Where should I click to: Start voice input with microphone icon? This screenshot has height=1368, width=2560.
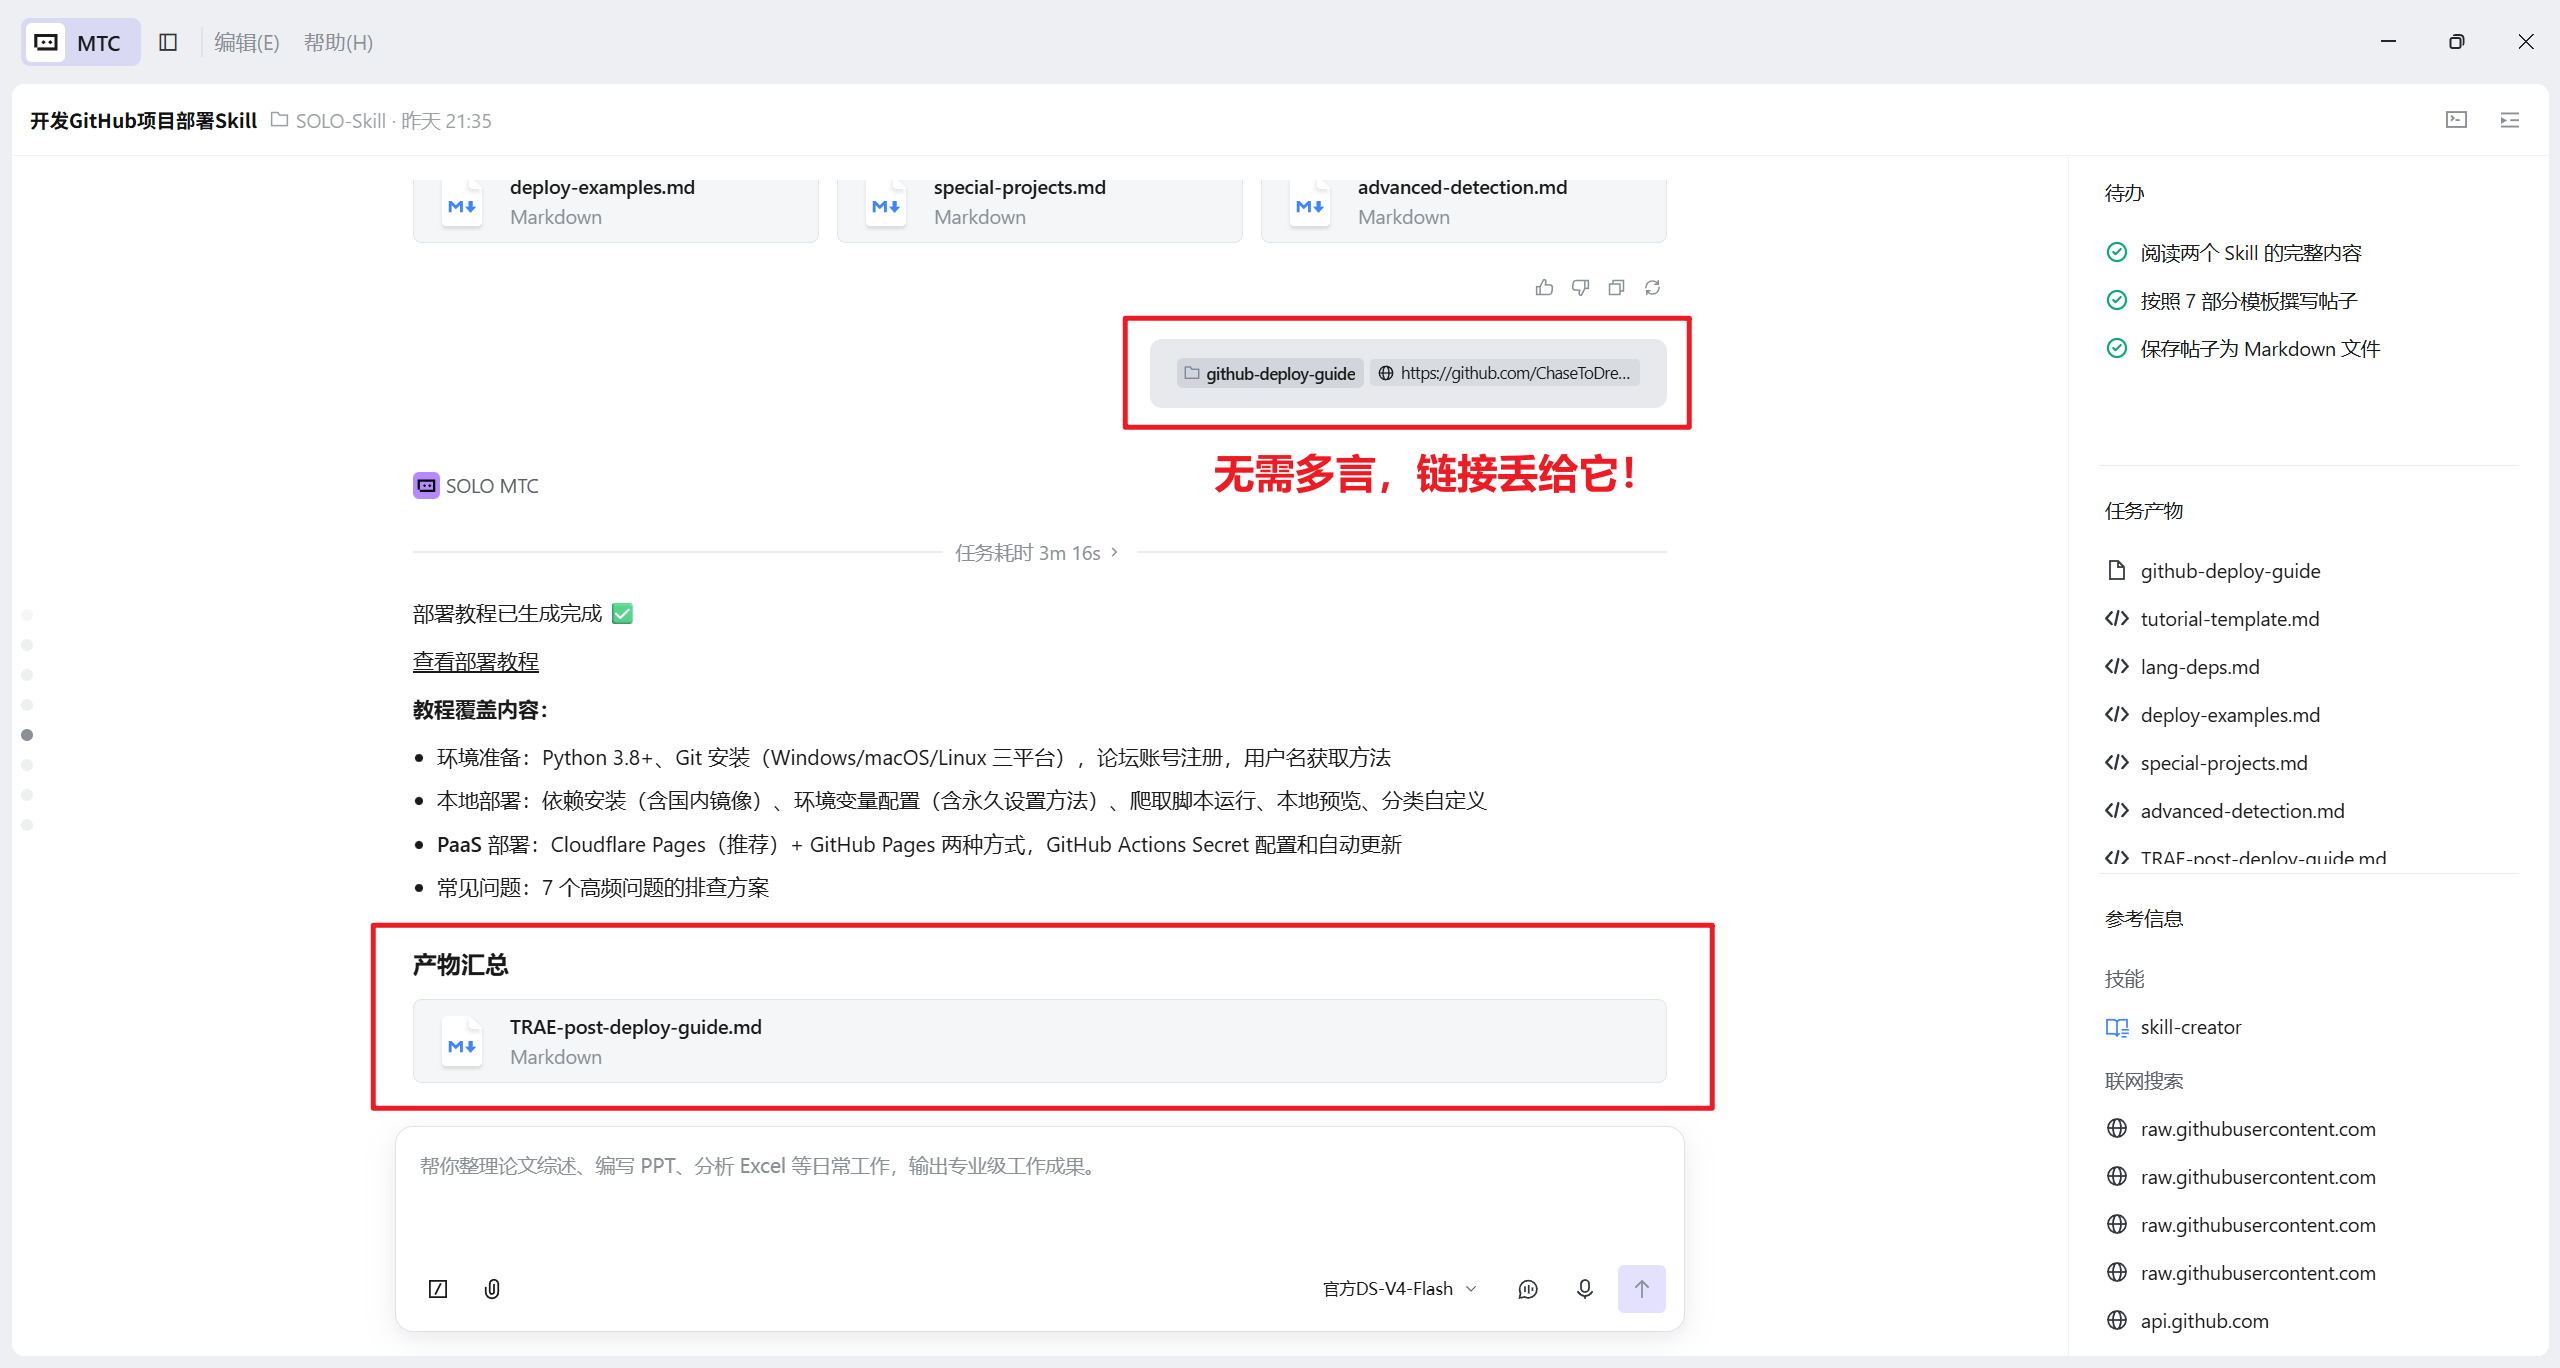click(x=1585, y=1288)
